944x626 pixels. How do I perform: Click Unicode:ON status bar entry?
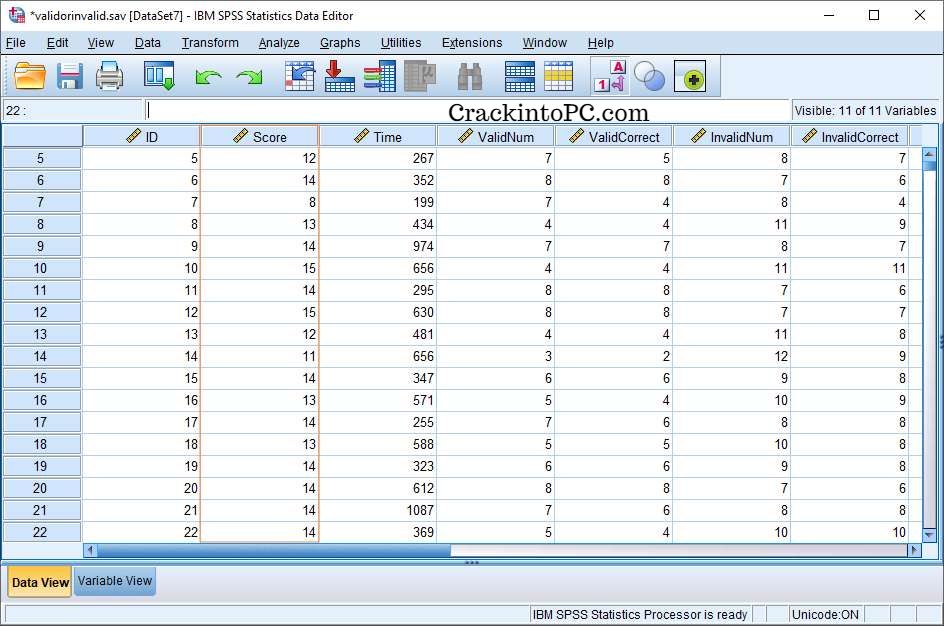[x=825, y=615]
